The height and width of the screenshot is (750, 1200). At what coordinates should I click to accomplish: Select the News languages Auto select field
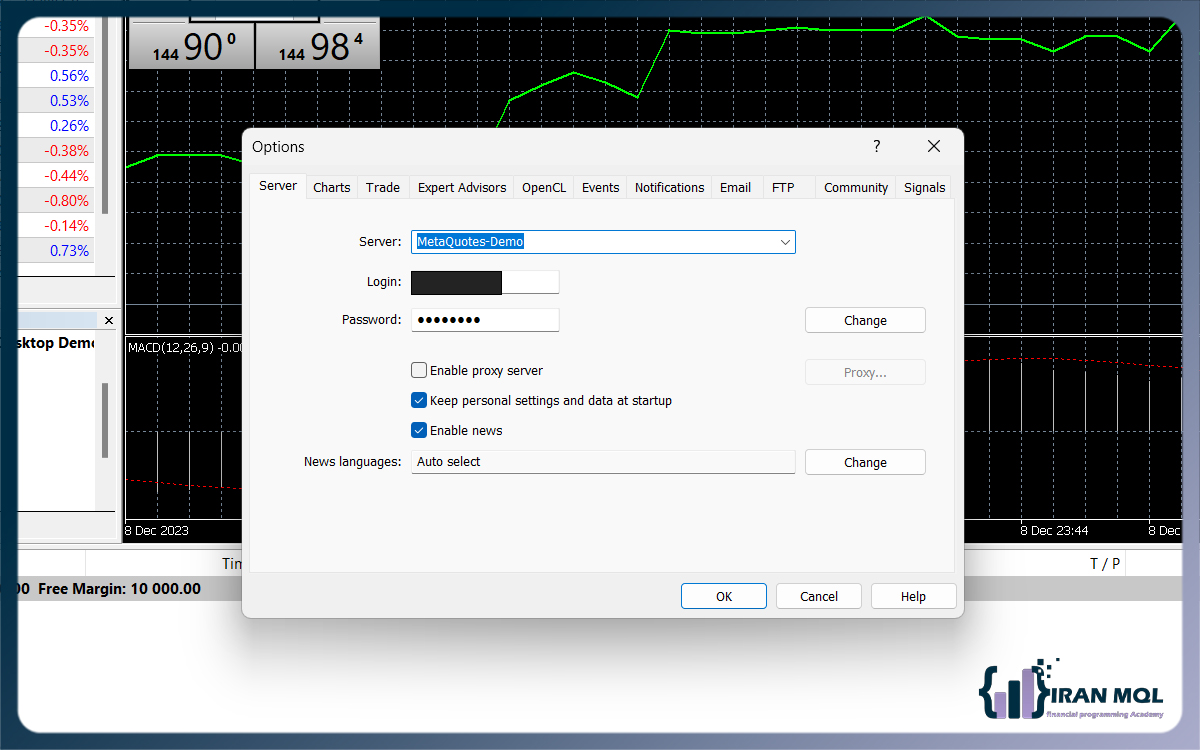603,462
